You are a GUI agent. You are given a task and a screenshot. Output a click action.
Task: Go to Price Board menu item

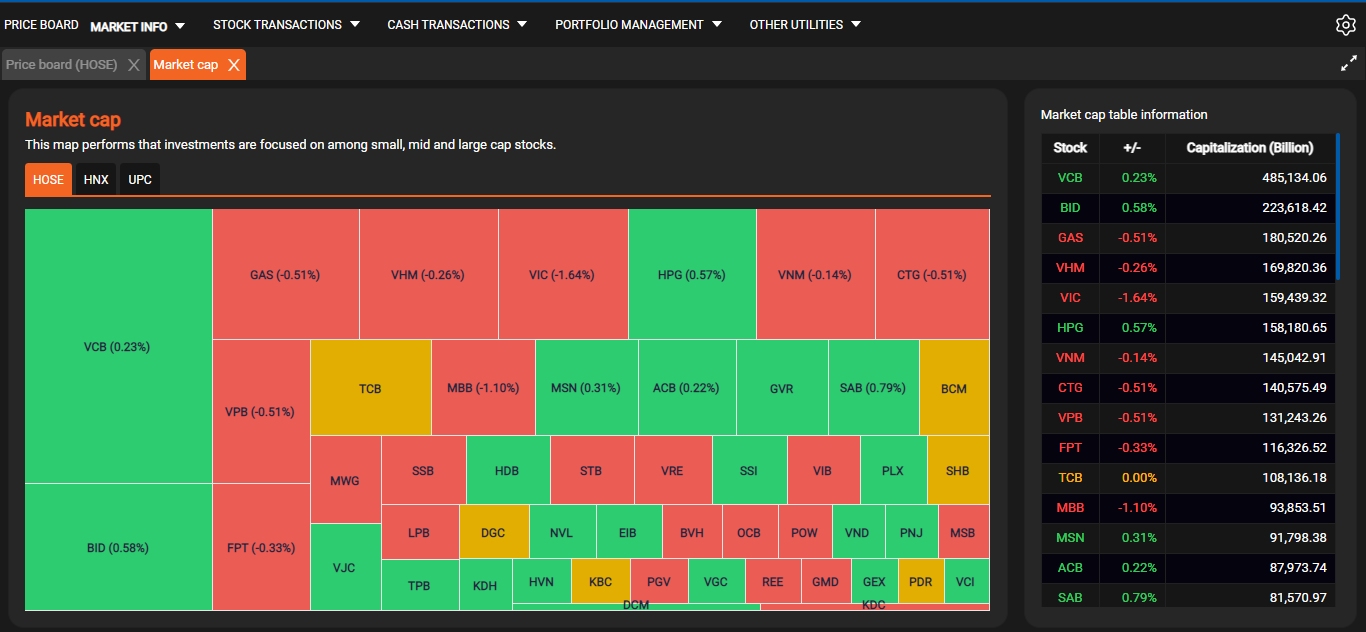coord(41,25)
